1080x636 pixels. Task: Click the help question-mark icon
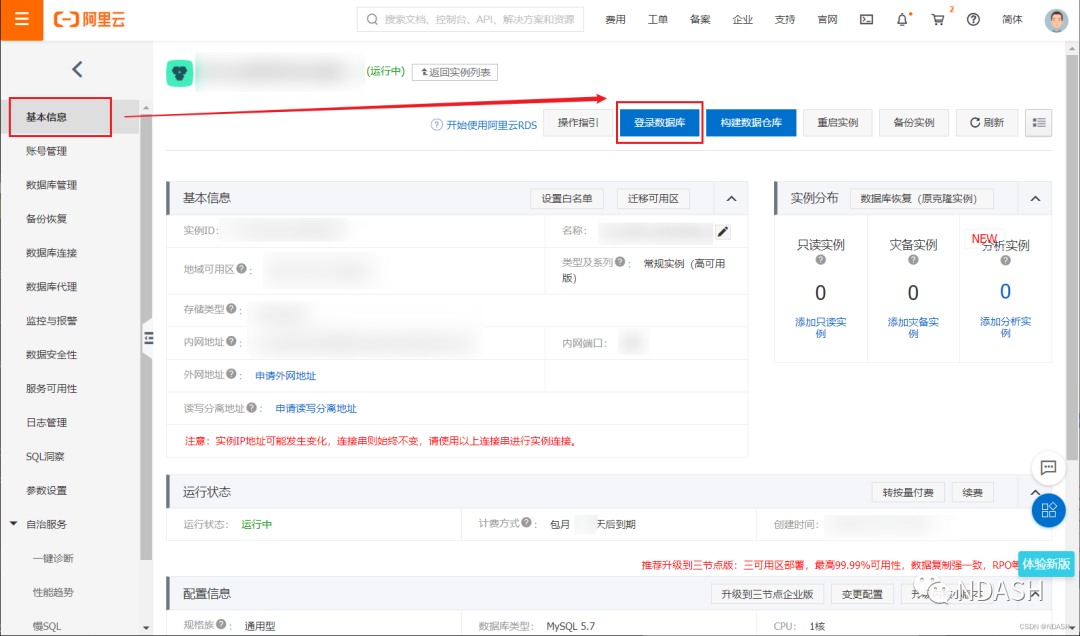click(x=973, y=19)
